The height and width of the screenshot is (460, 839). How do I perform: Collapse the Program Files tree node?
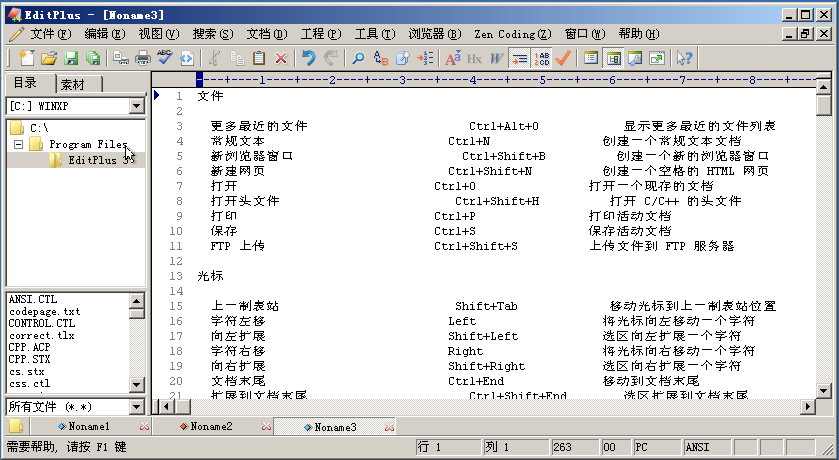tap(19, 144)
